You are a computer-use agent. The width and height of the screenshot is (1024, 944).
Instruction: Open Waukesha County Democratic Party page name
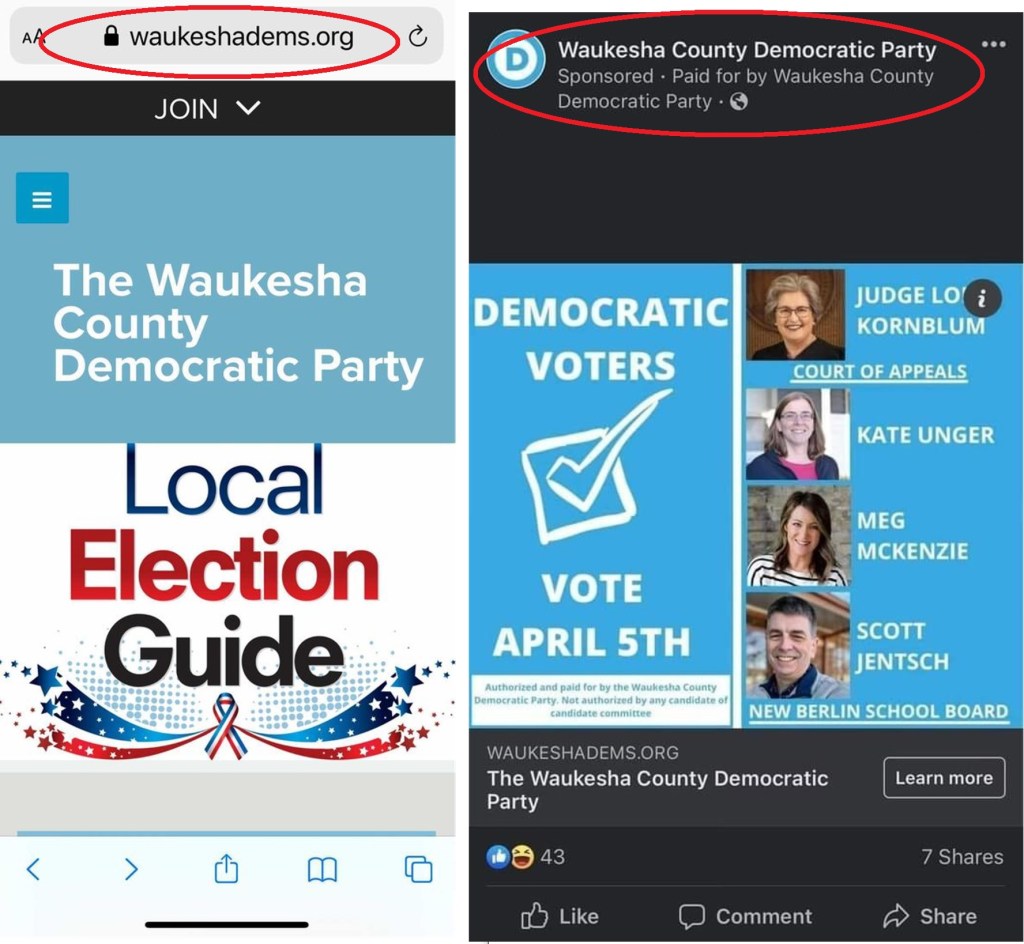click(747, 50)
